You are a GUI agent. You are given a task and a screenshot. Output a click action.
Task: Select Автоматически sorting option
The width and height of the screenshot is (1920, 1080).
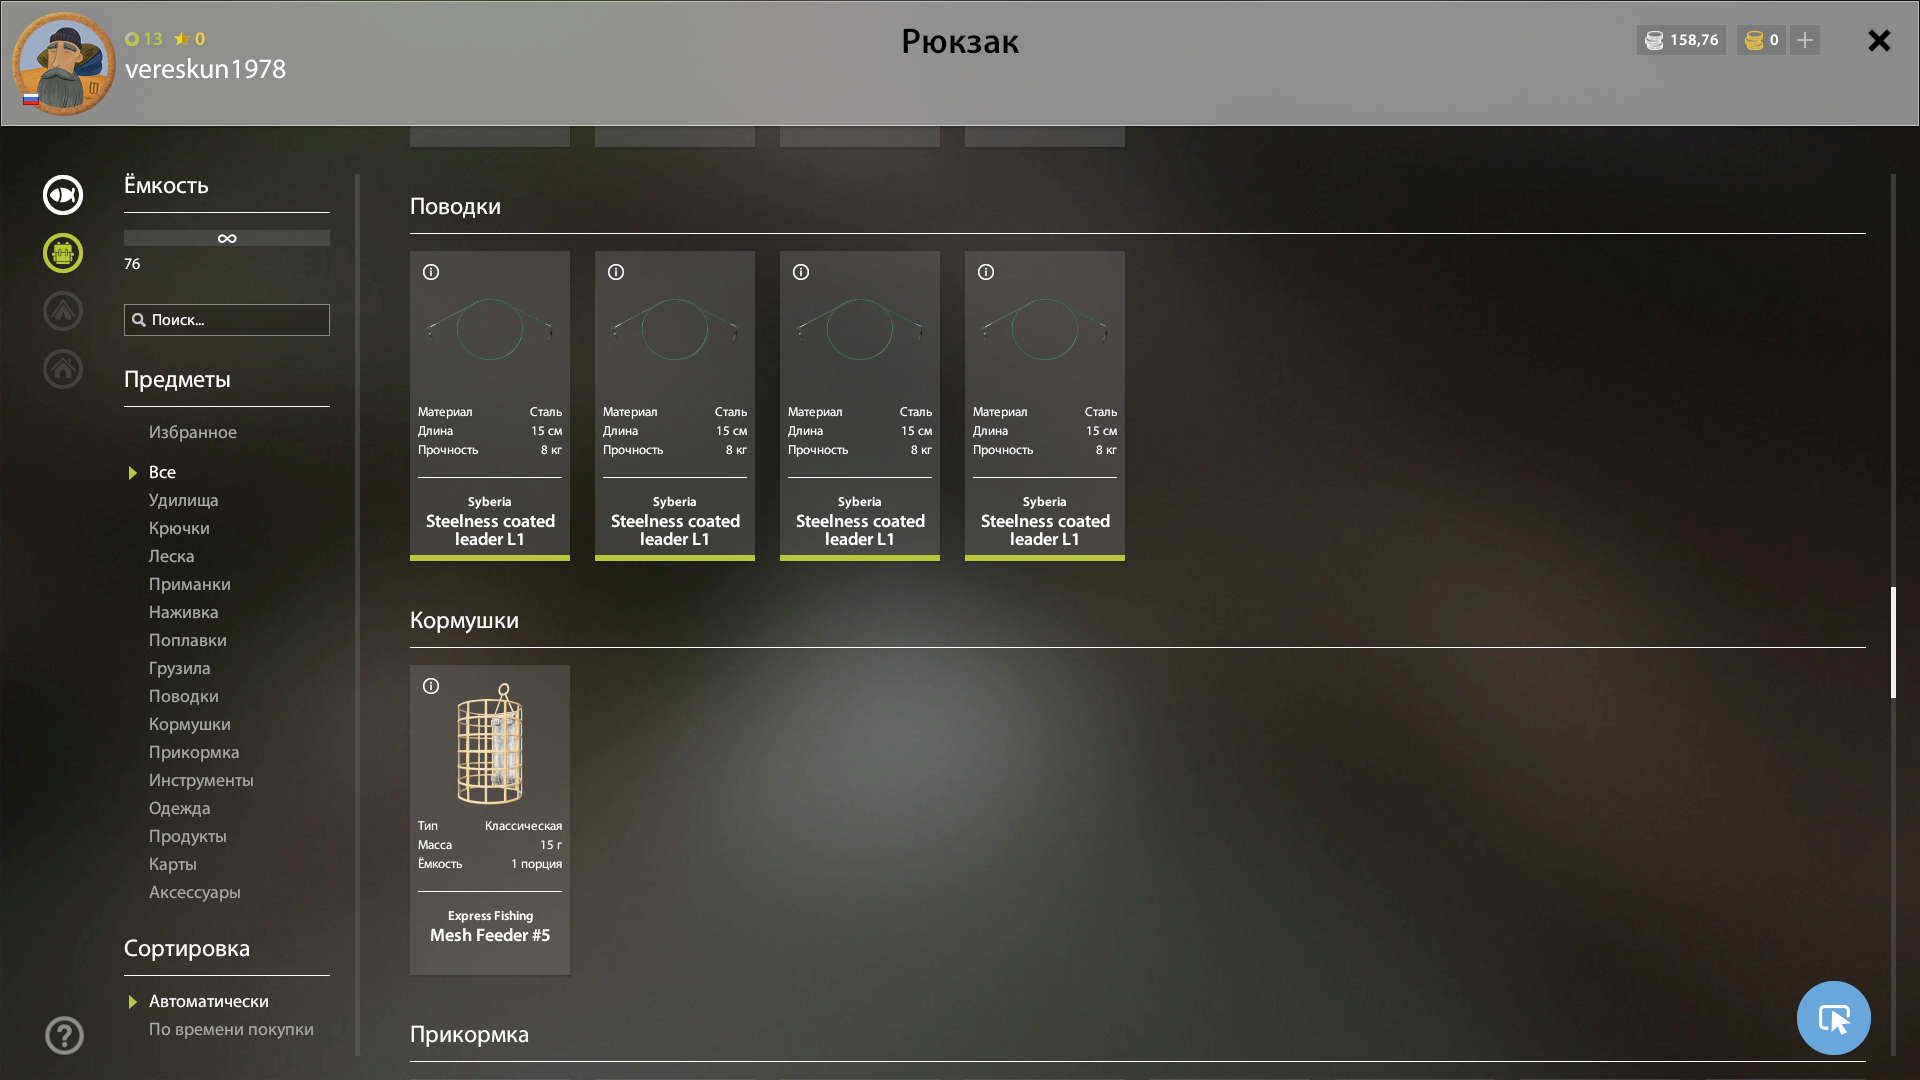pos(208,1001)
